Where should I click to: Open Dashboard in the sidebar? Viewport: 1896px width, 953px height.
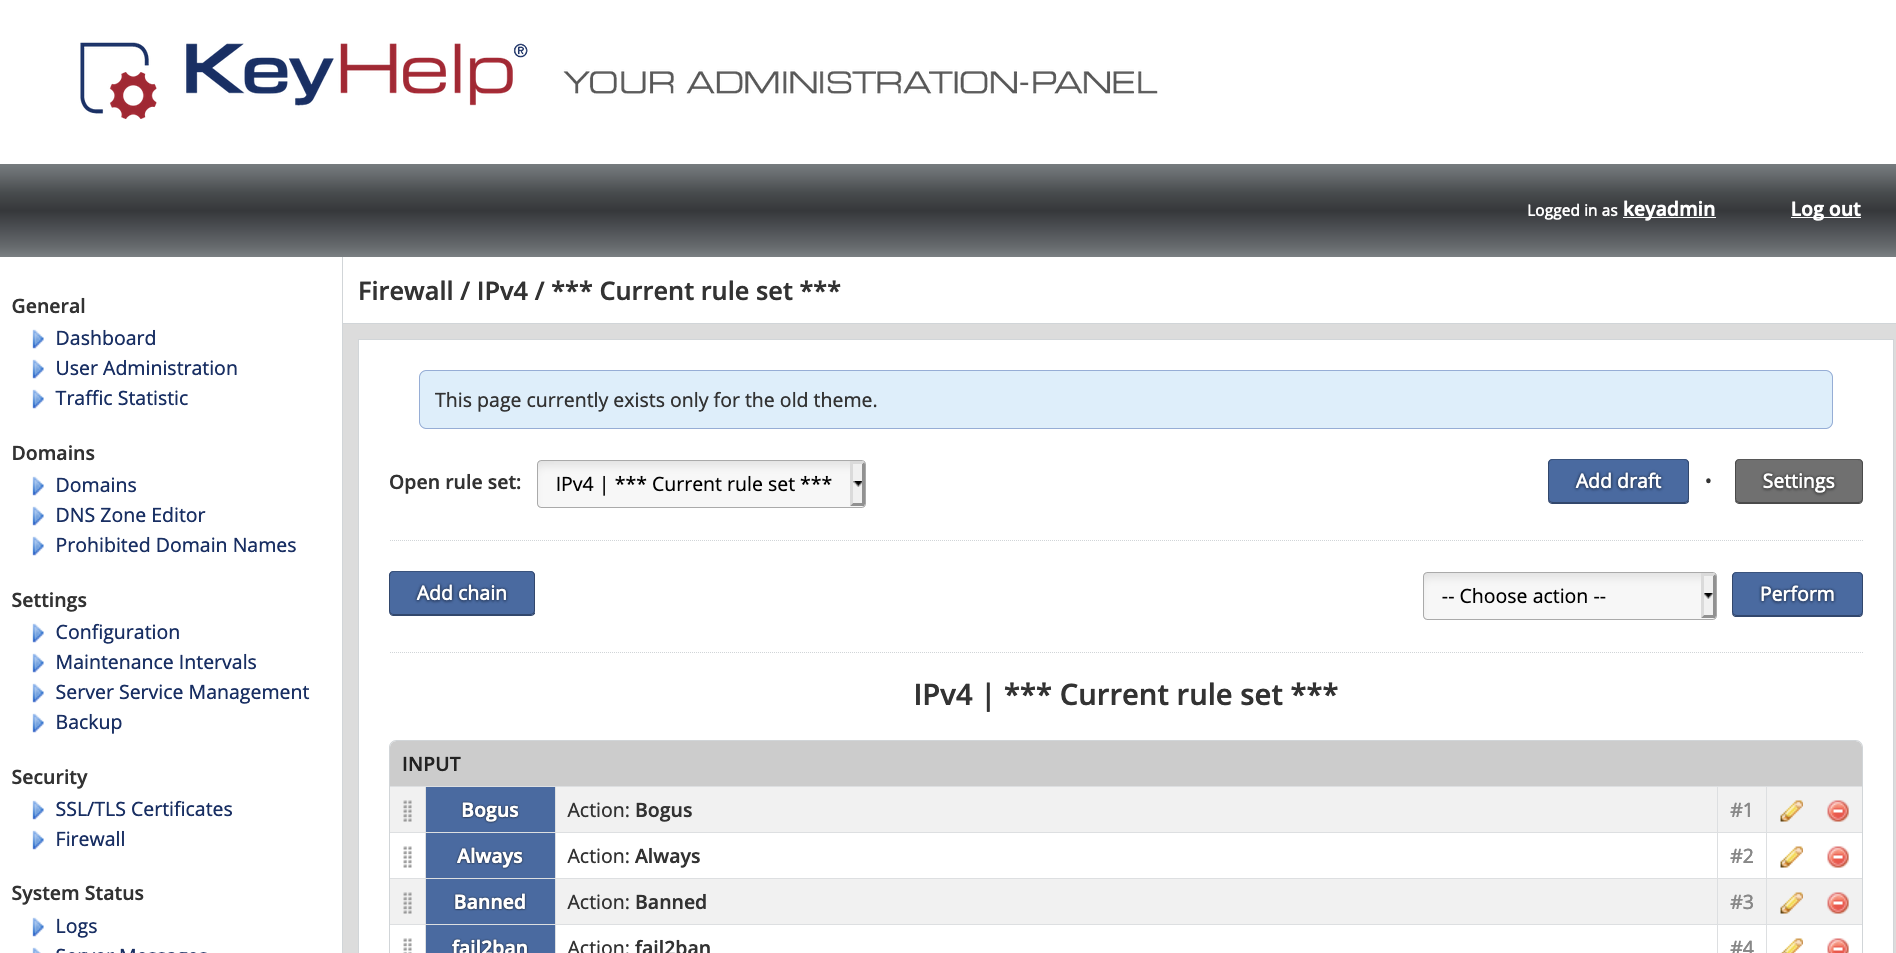105,338
